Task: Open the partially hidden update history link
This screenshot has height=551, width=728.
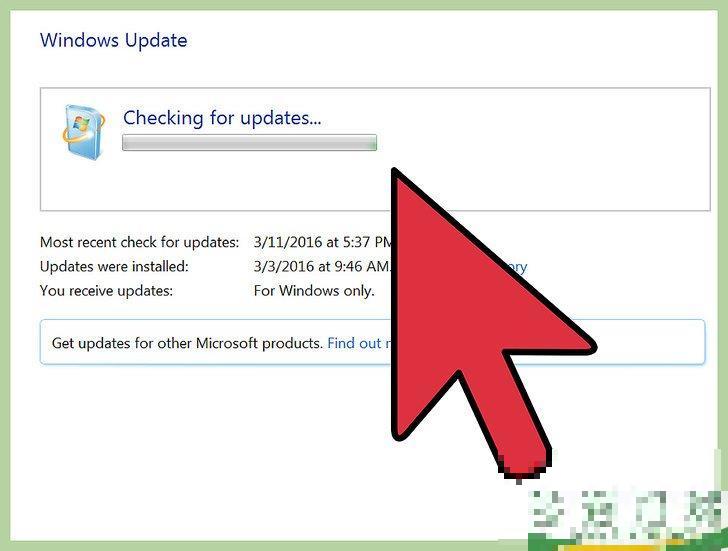Action: click(516, 267)
